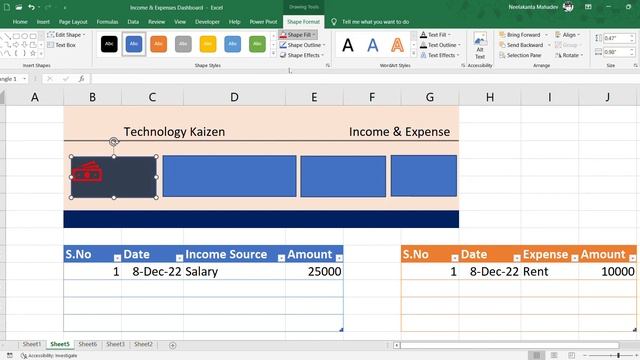Apply the black shape style preset
Viewport: 640px width, 360px height.
[109, 44]
